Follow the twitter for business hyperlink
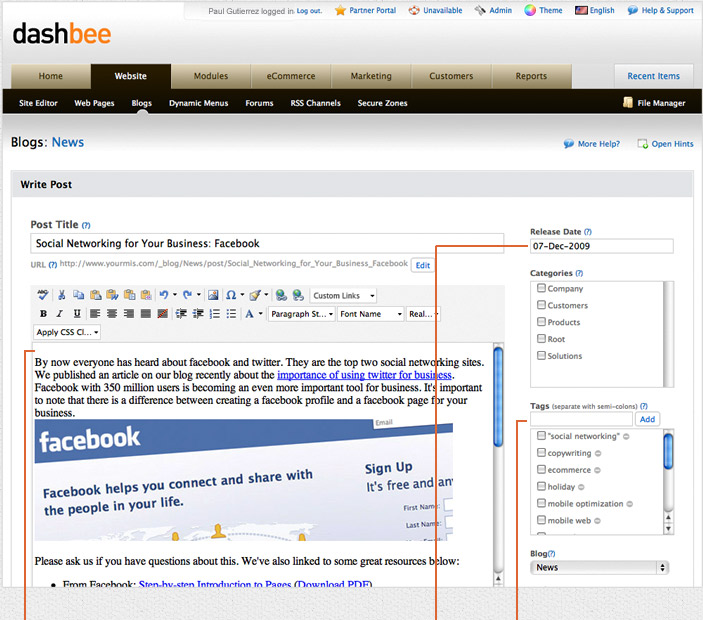Image resolution: width=703 pixels, height=620 pixels. click(364, 375)
